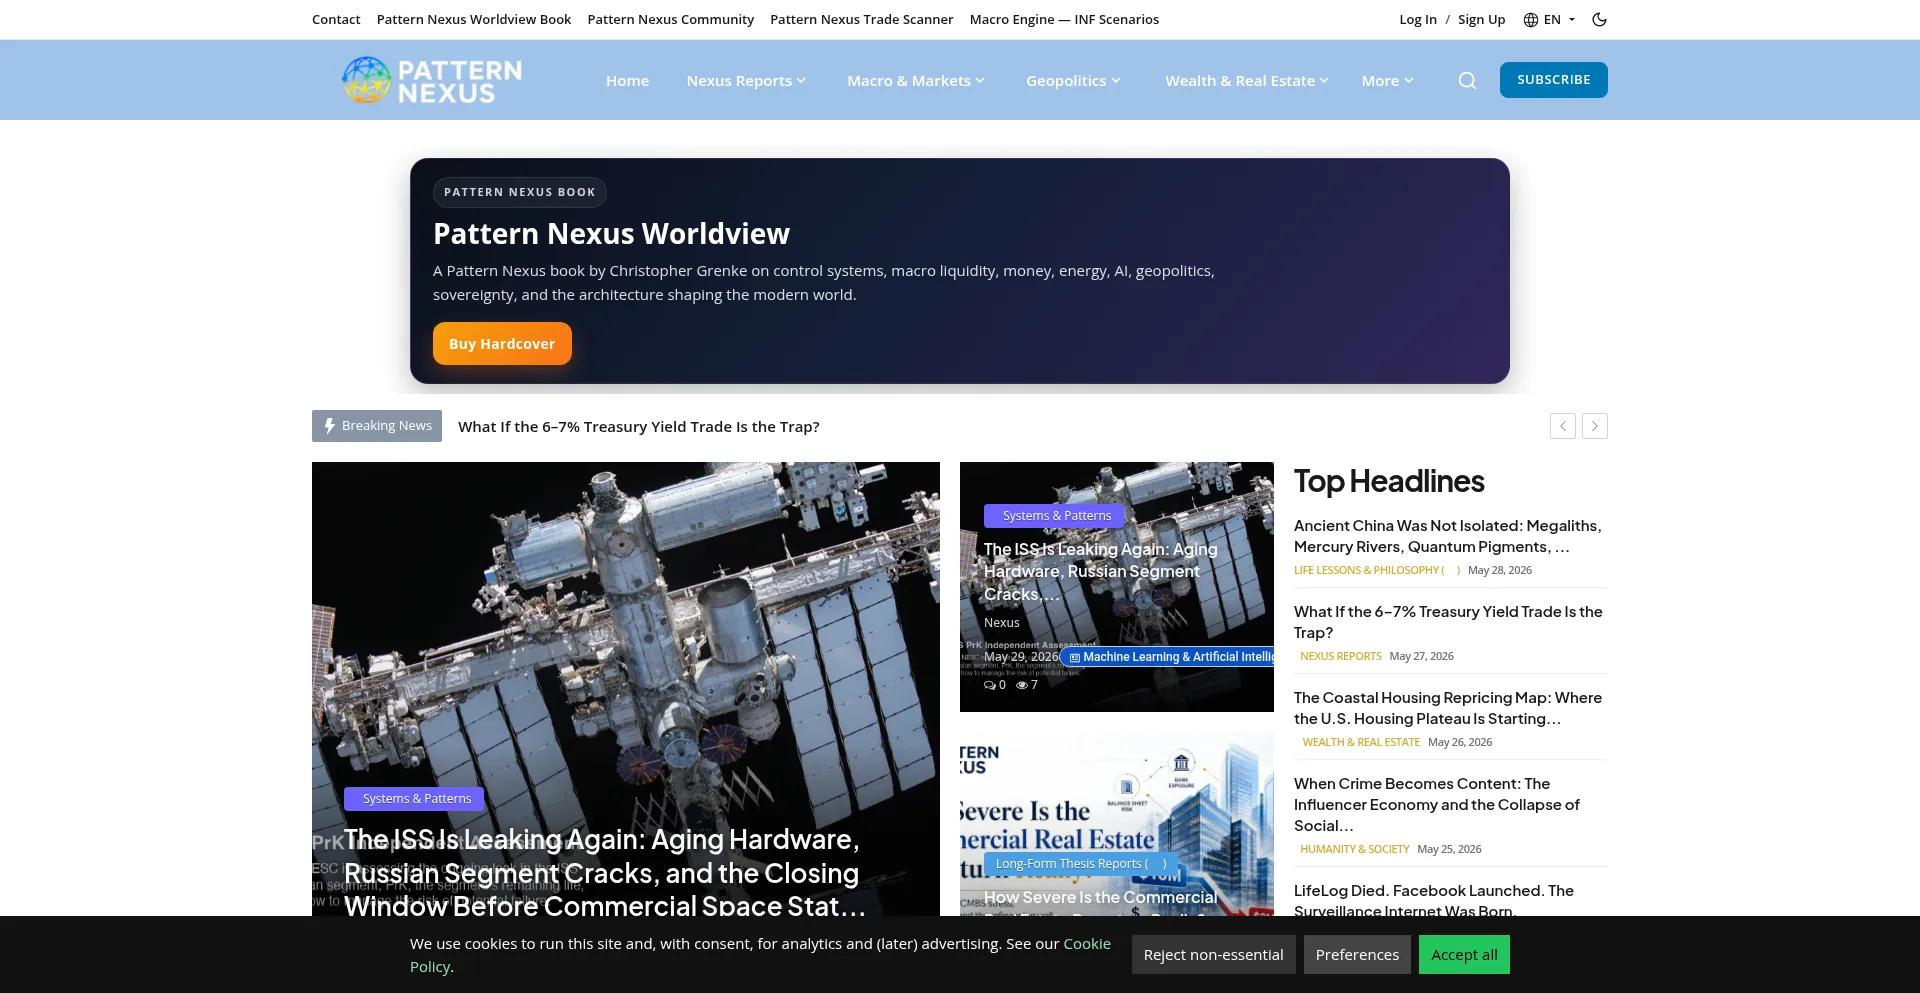This screenshot has width=1920, height=993.
Task: Show next breaking news item
Action: click(x=1595, y=426)
